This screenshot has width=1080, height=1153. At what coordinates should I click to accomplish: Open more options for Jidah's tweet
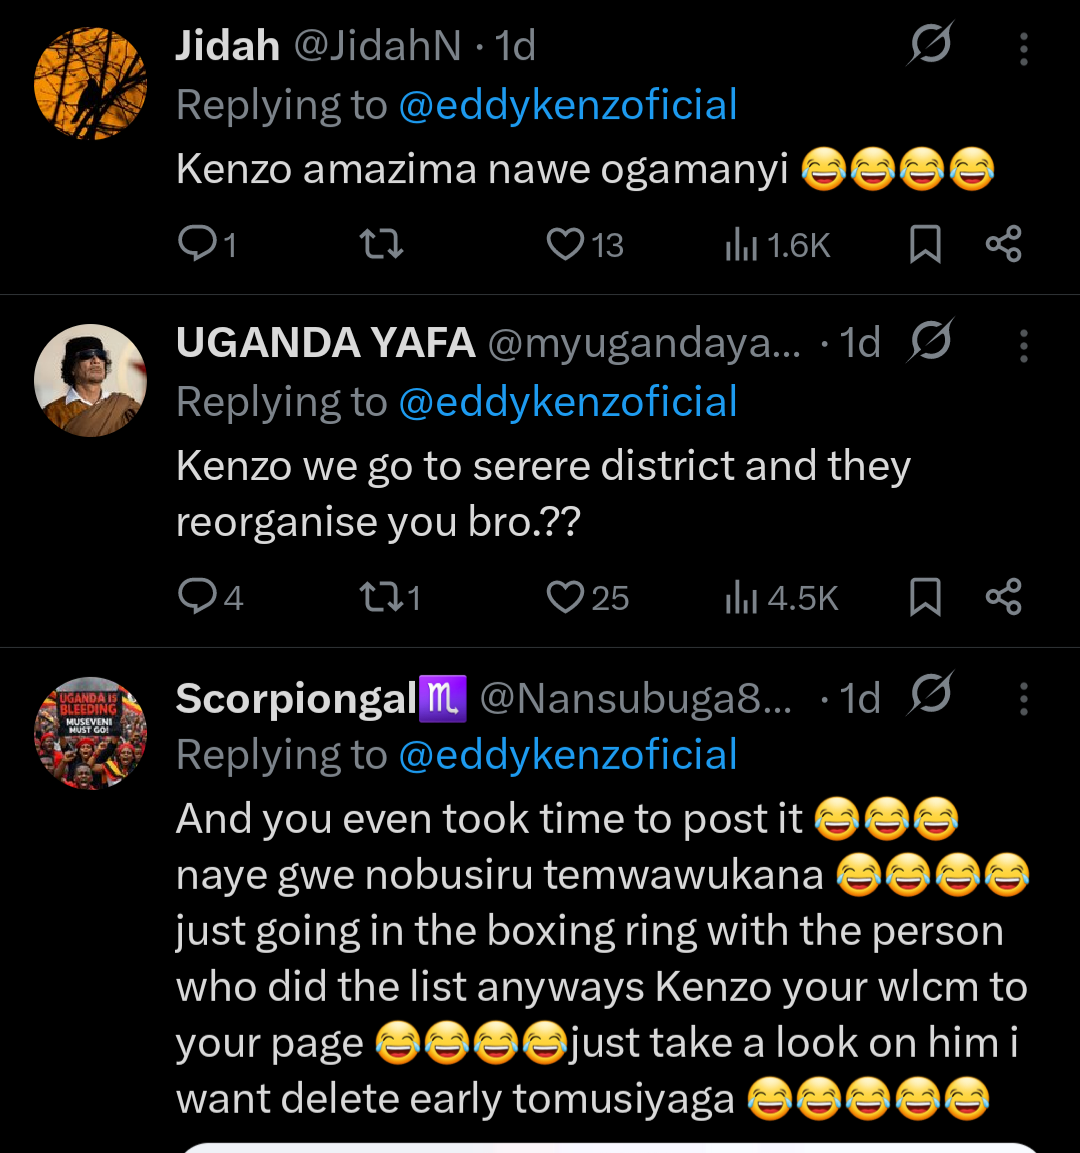(x=1023, y=48)
